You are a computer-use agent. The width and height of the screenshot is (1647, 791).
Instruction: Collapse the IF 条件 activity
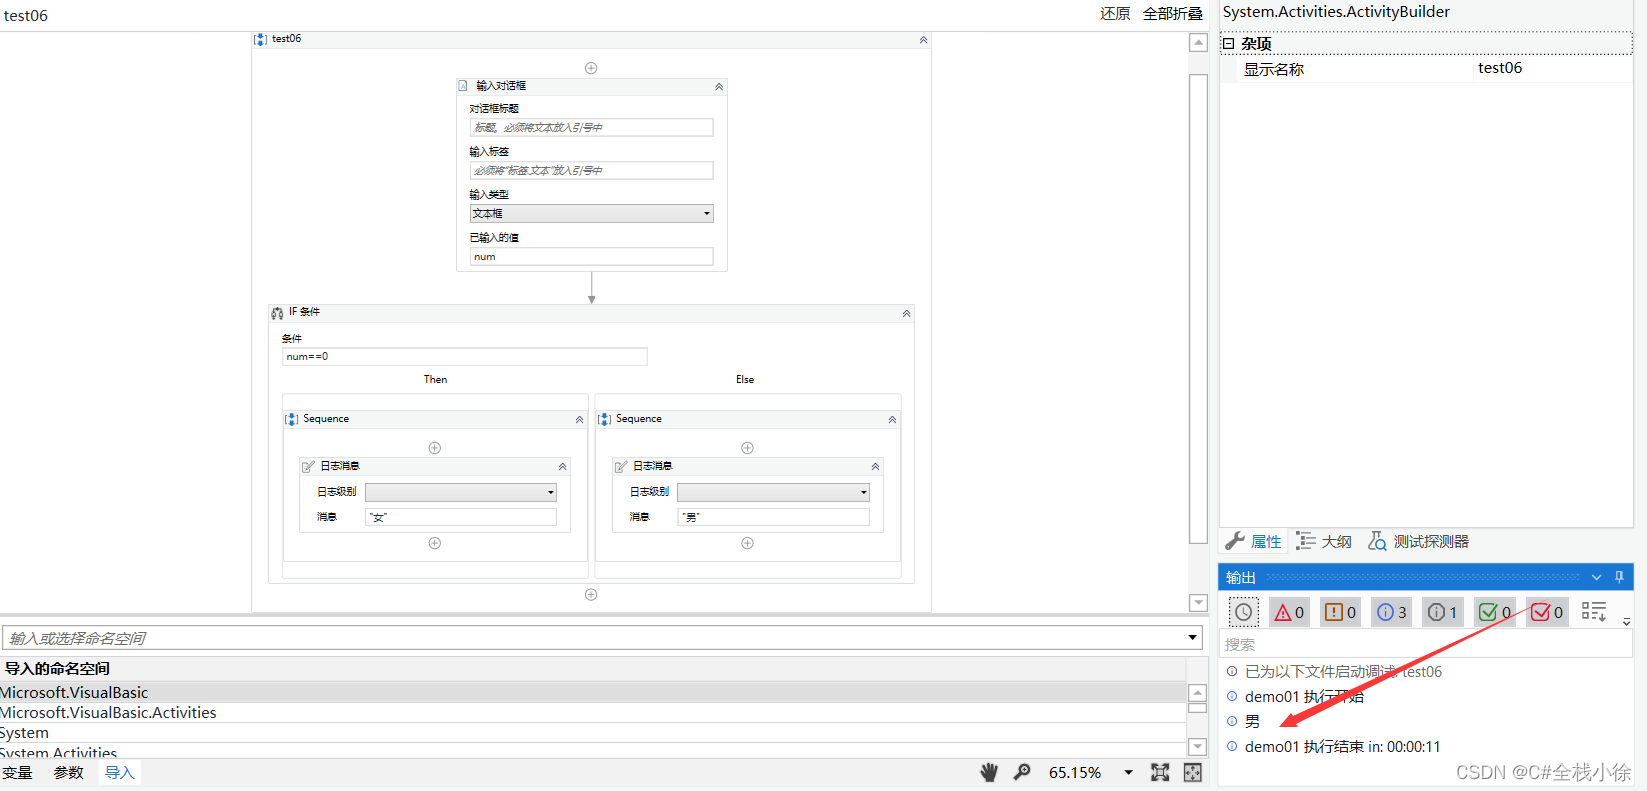coord(906,314)
